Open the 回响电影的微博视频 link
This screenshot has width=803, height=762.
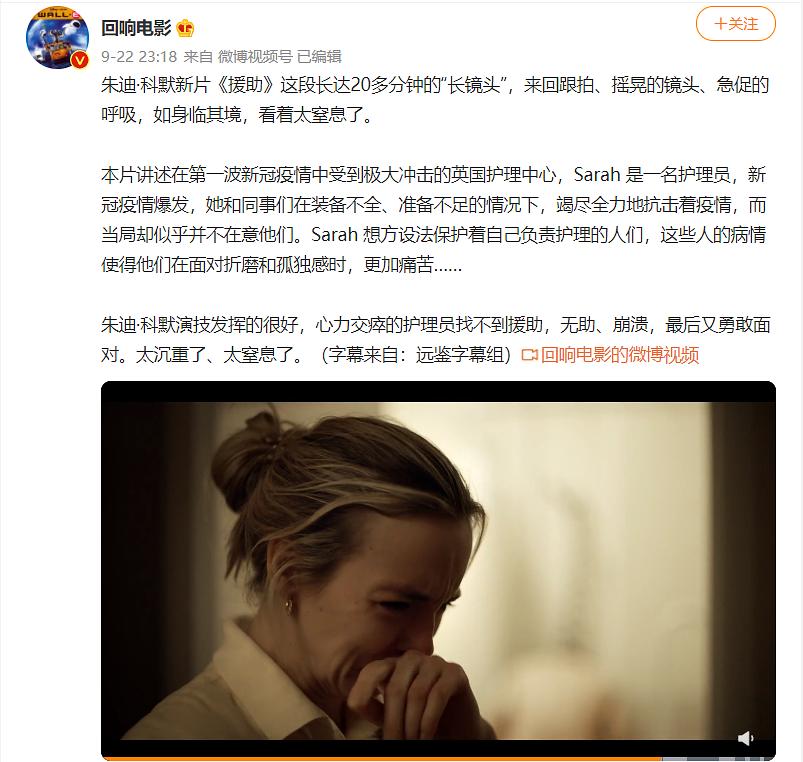tap(620, 355)
